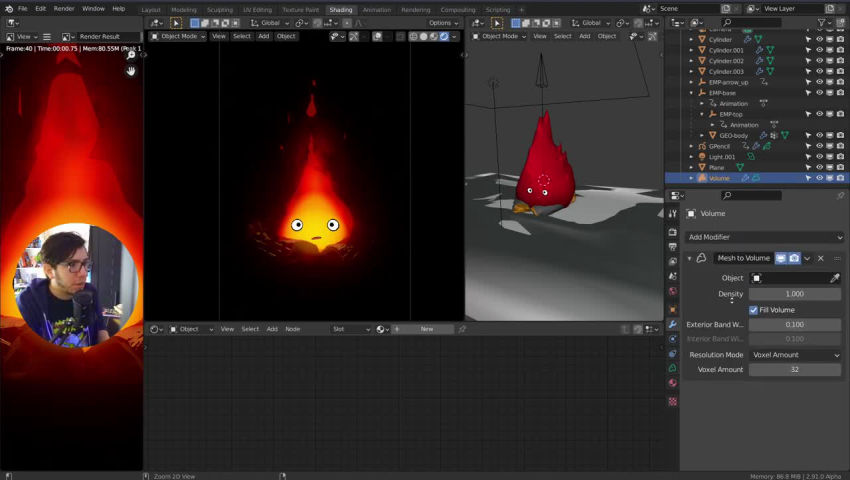The height and width of the screenshot is (480, 850).
Task: Hide Plane using its eye icon
Action: 819,168
